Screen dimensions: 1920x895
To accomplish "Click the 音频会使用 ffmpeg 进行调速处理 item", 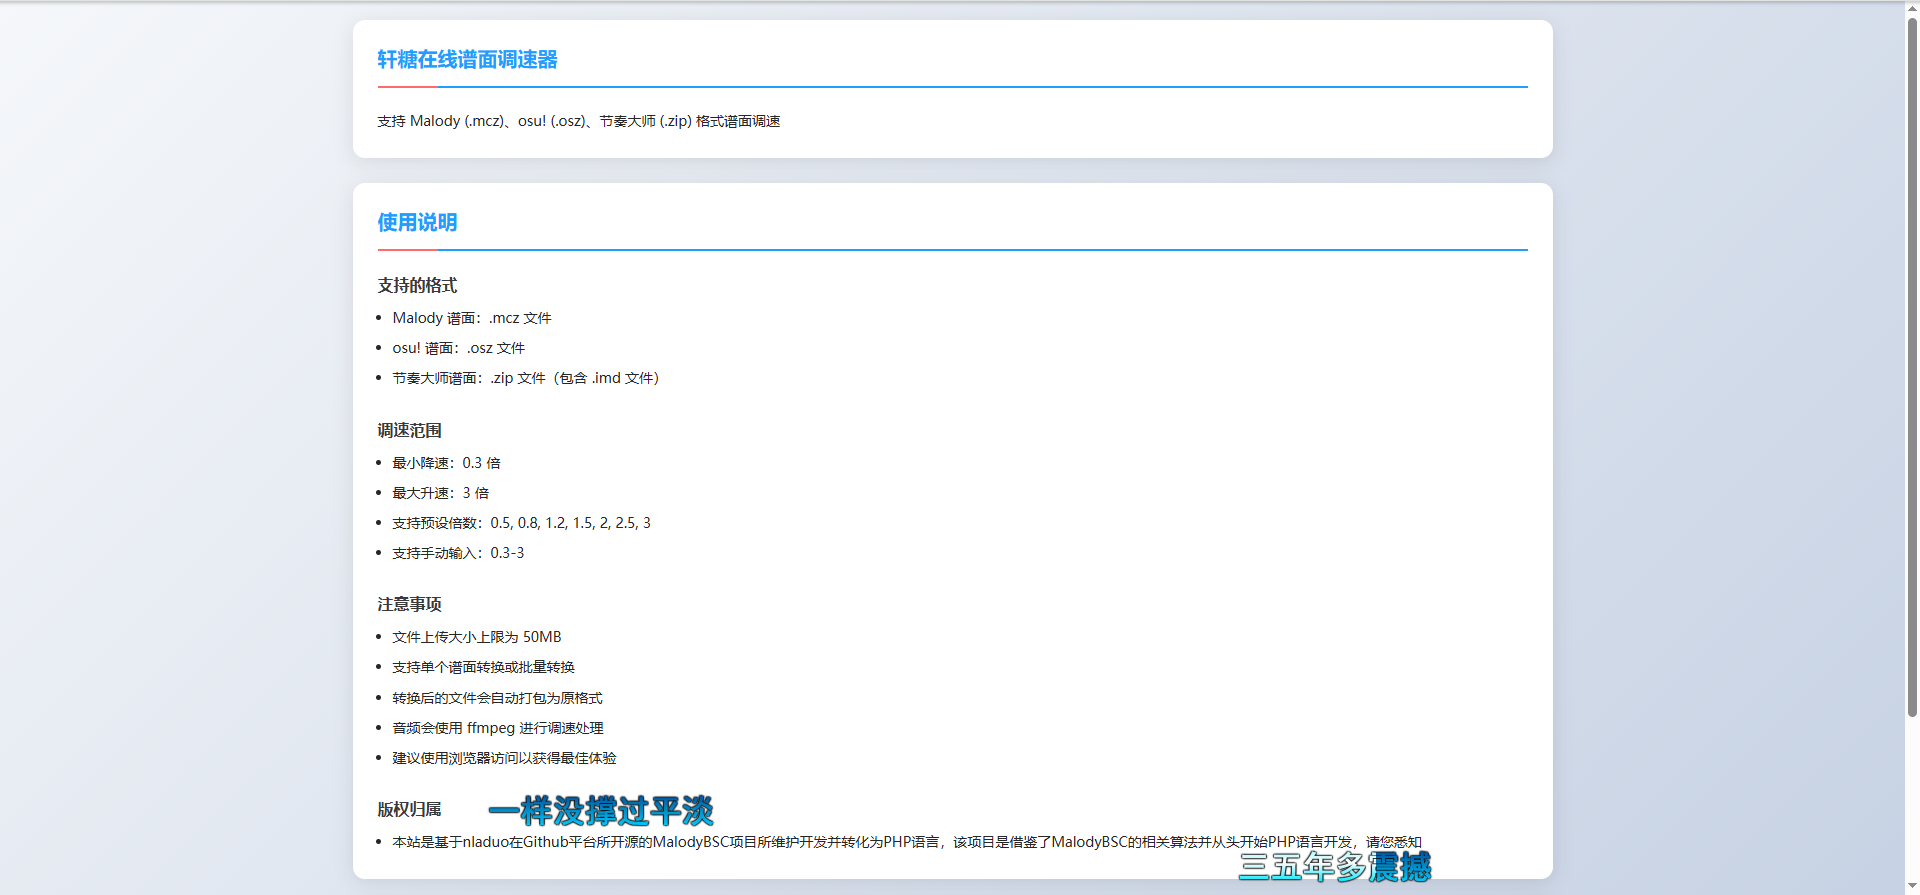I will point(498,728).
